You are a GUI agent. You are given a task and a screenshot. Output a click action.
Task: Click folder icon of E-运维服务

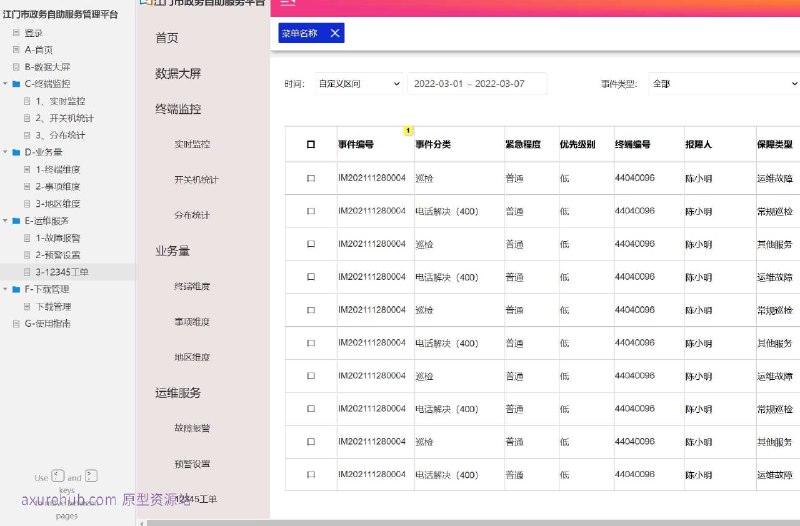tap(16, 221)
